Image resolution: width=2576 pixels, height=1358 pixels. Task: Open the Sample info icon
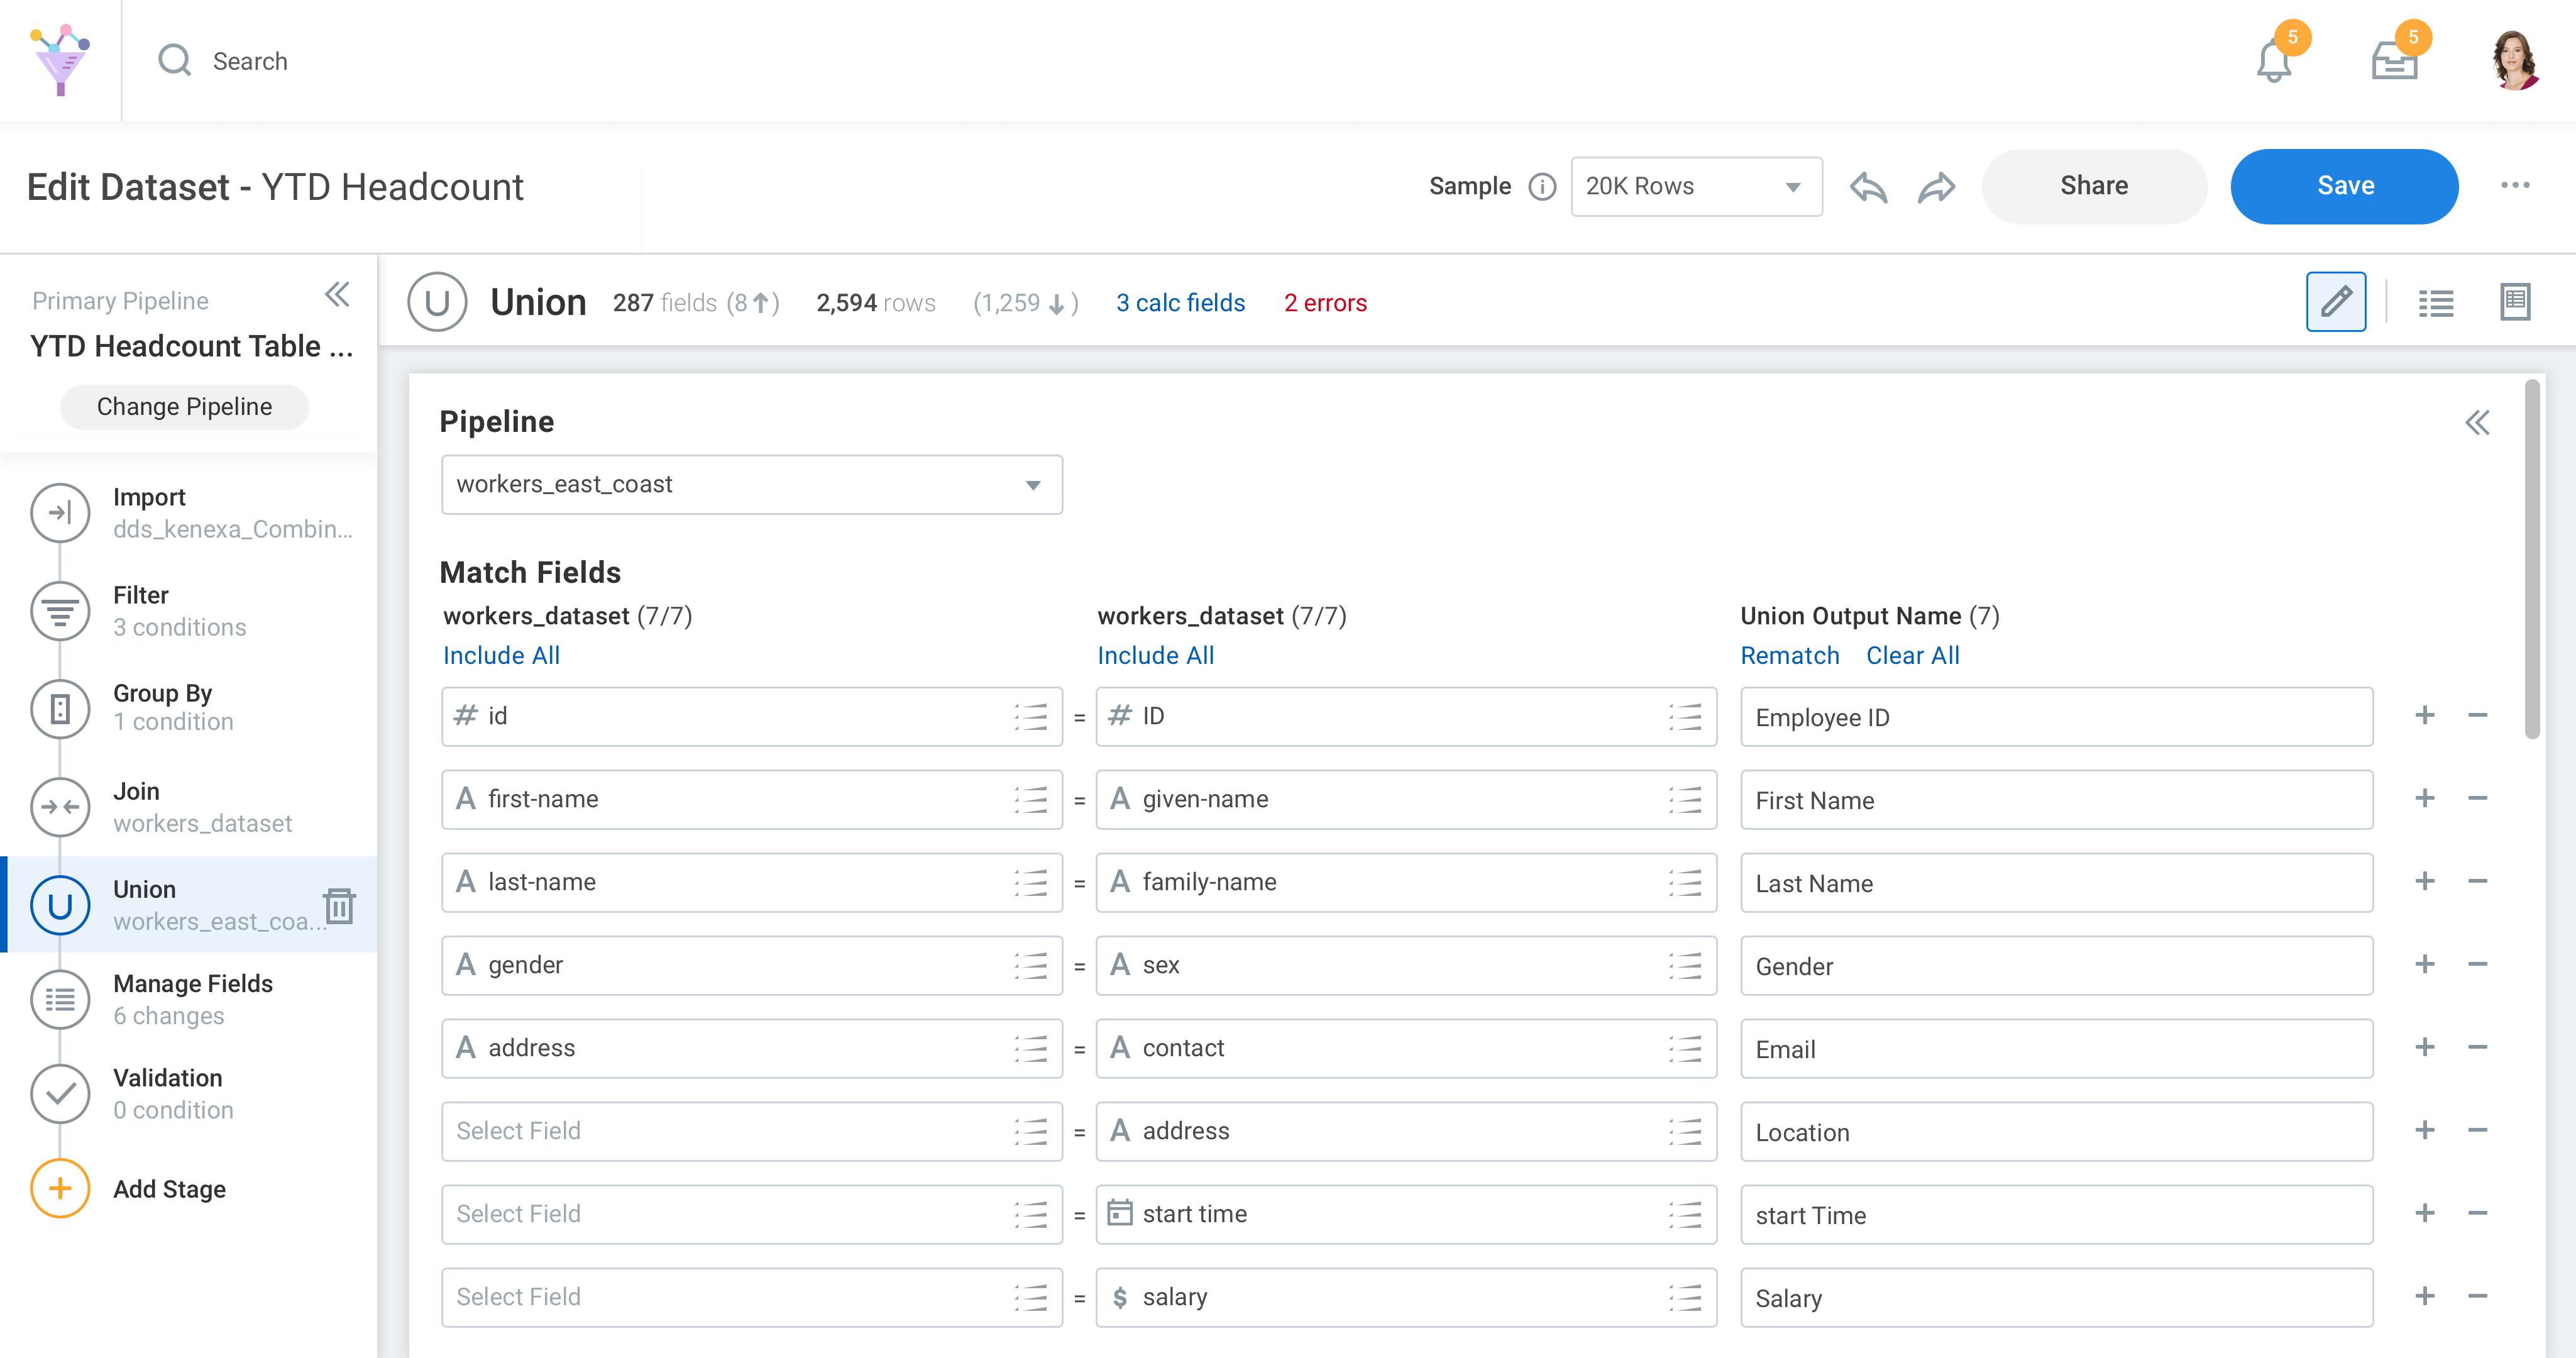point(1542,187)
